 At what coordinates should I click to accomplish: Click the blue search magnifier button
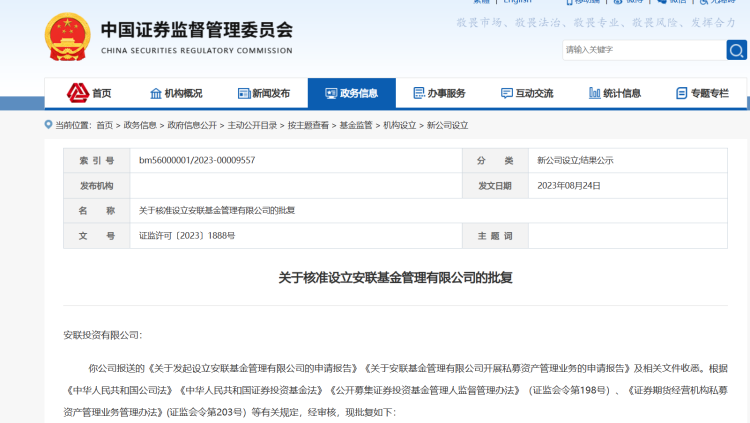coord(737,50)
